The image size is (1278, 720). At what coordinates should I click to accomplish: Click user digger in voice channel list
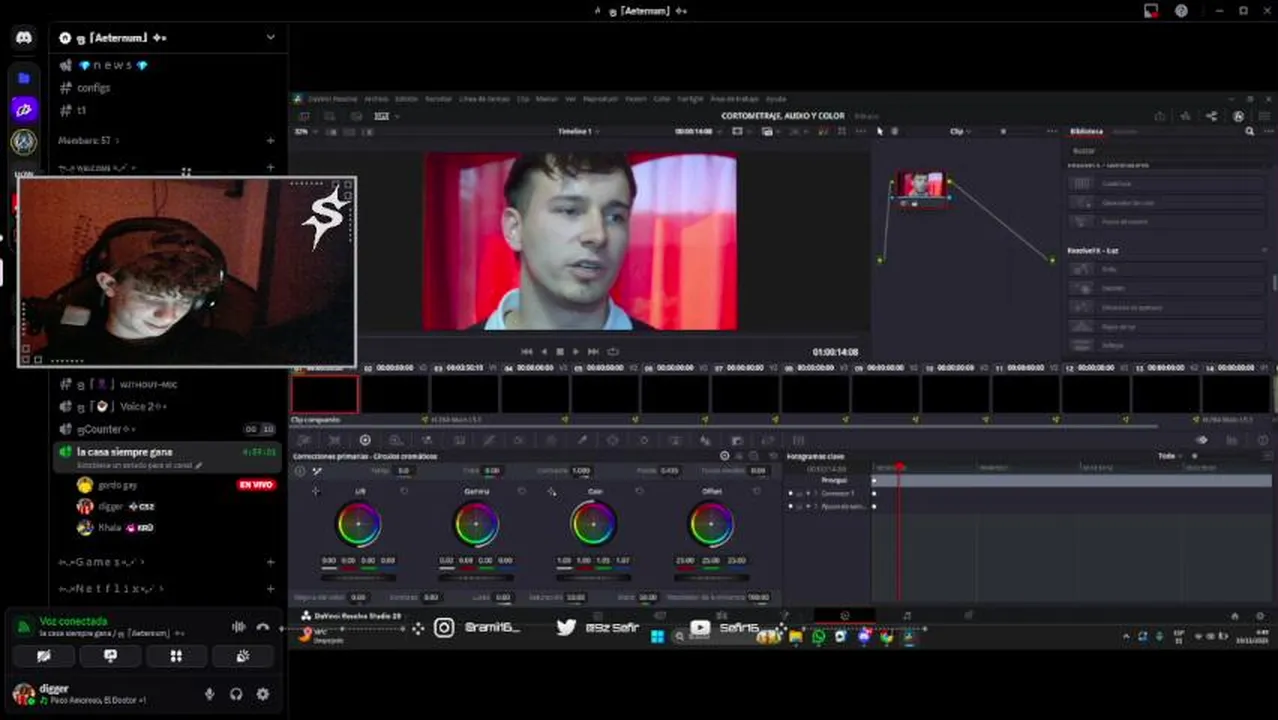click(110, 507)
